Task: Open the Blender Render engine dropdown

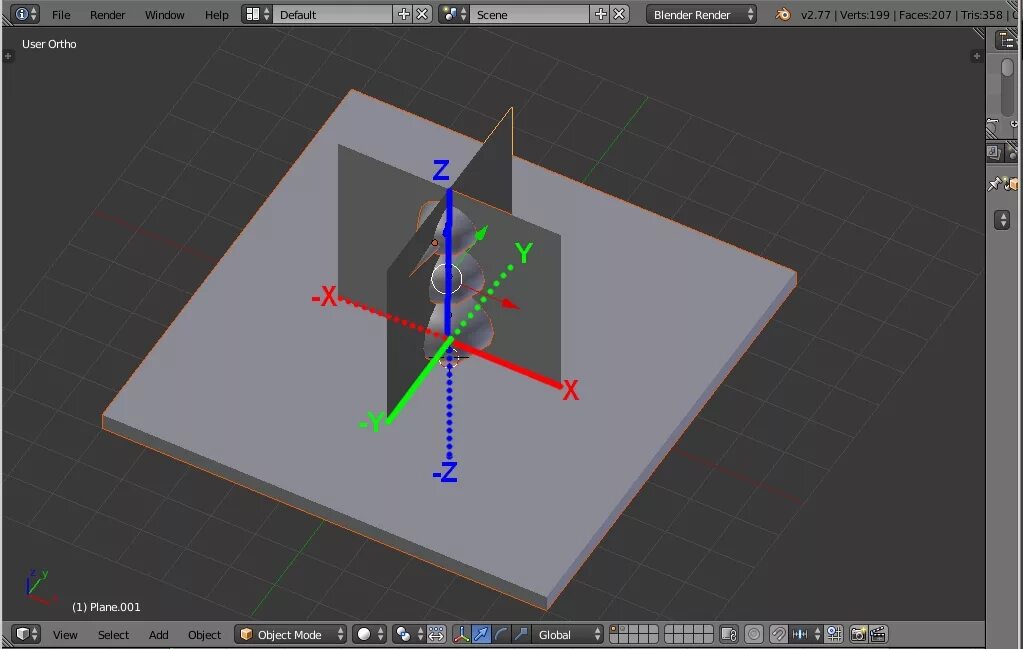Action: [701, 14]
